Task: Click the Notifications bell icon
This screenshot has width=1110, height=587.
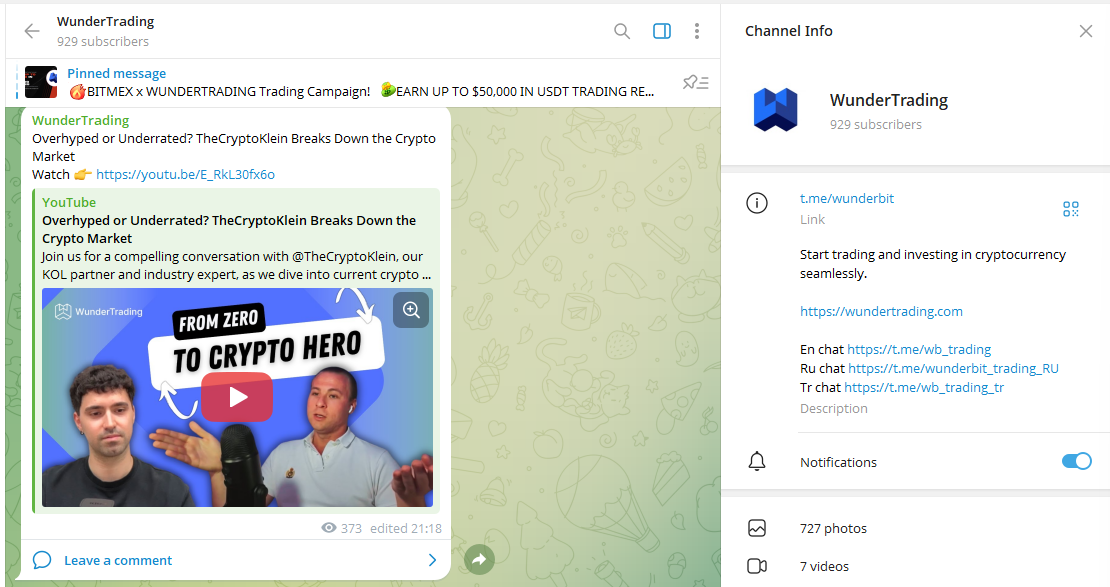Action: (757, 462)
